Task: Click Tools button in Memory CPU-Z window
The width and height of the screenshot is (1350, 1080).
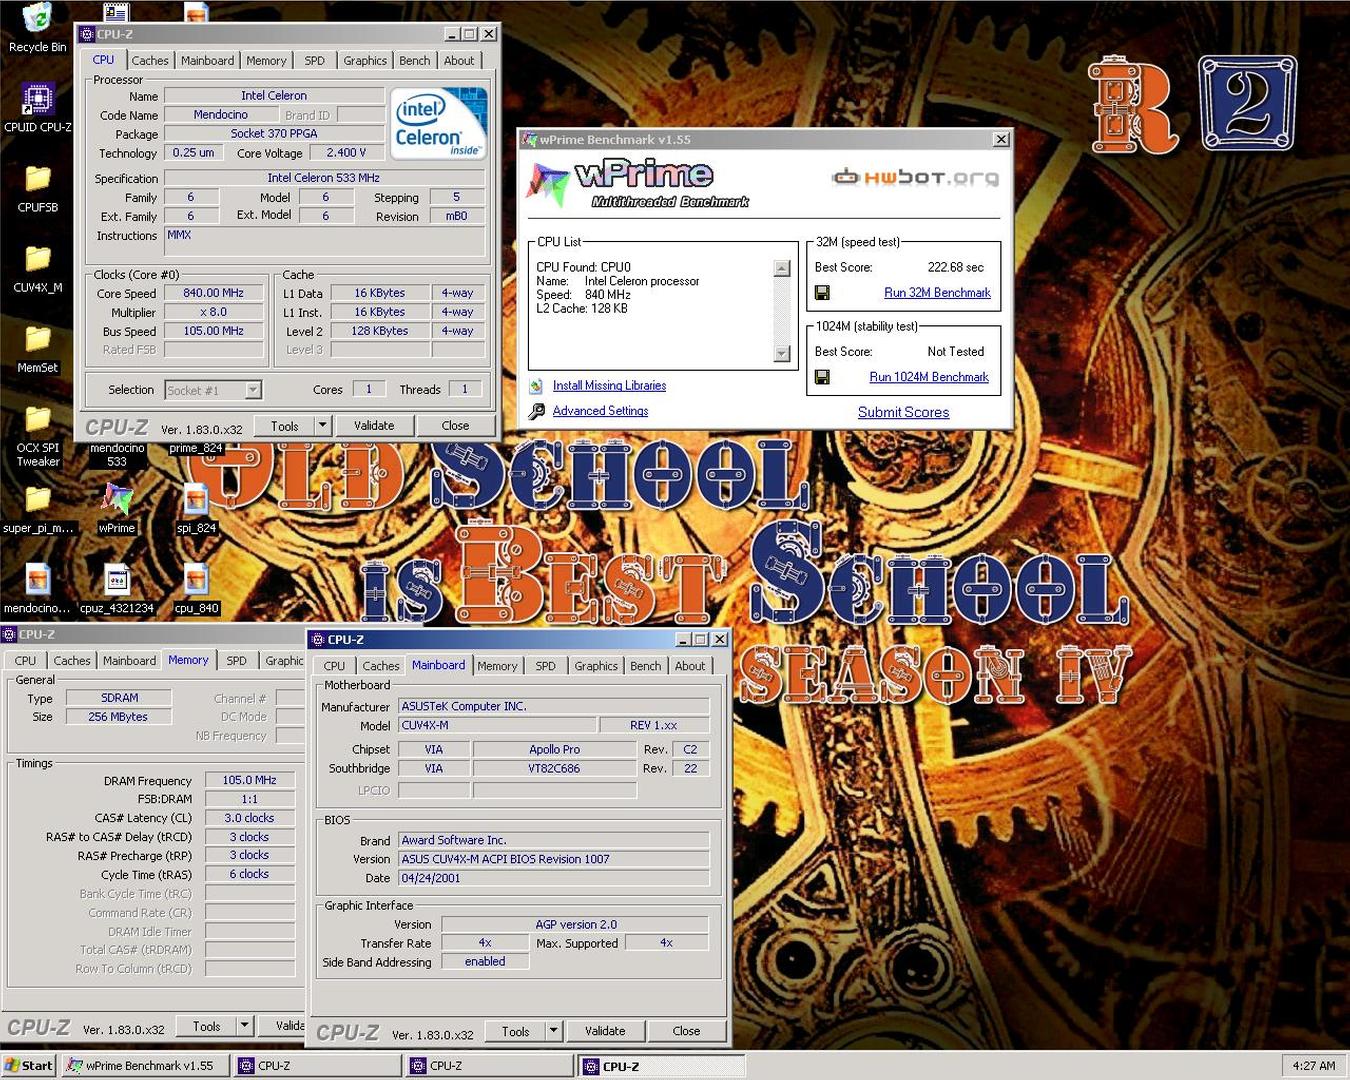Action: [206, 1026]
